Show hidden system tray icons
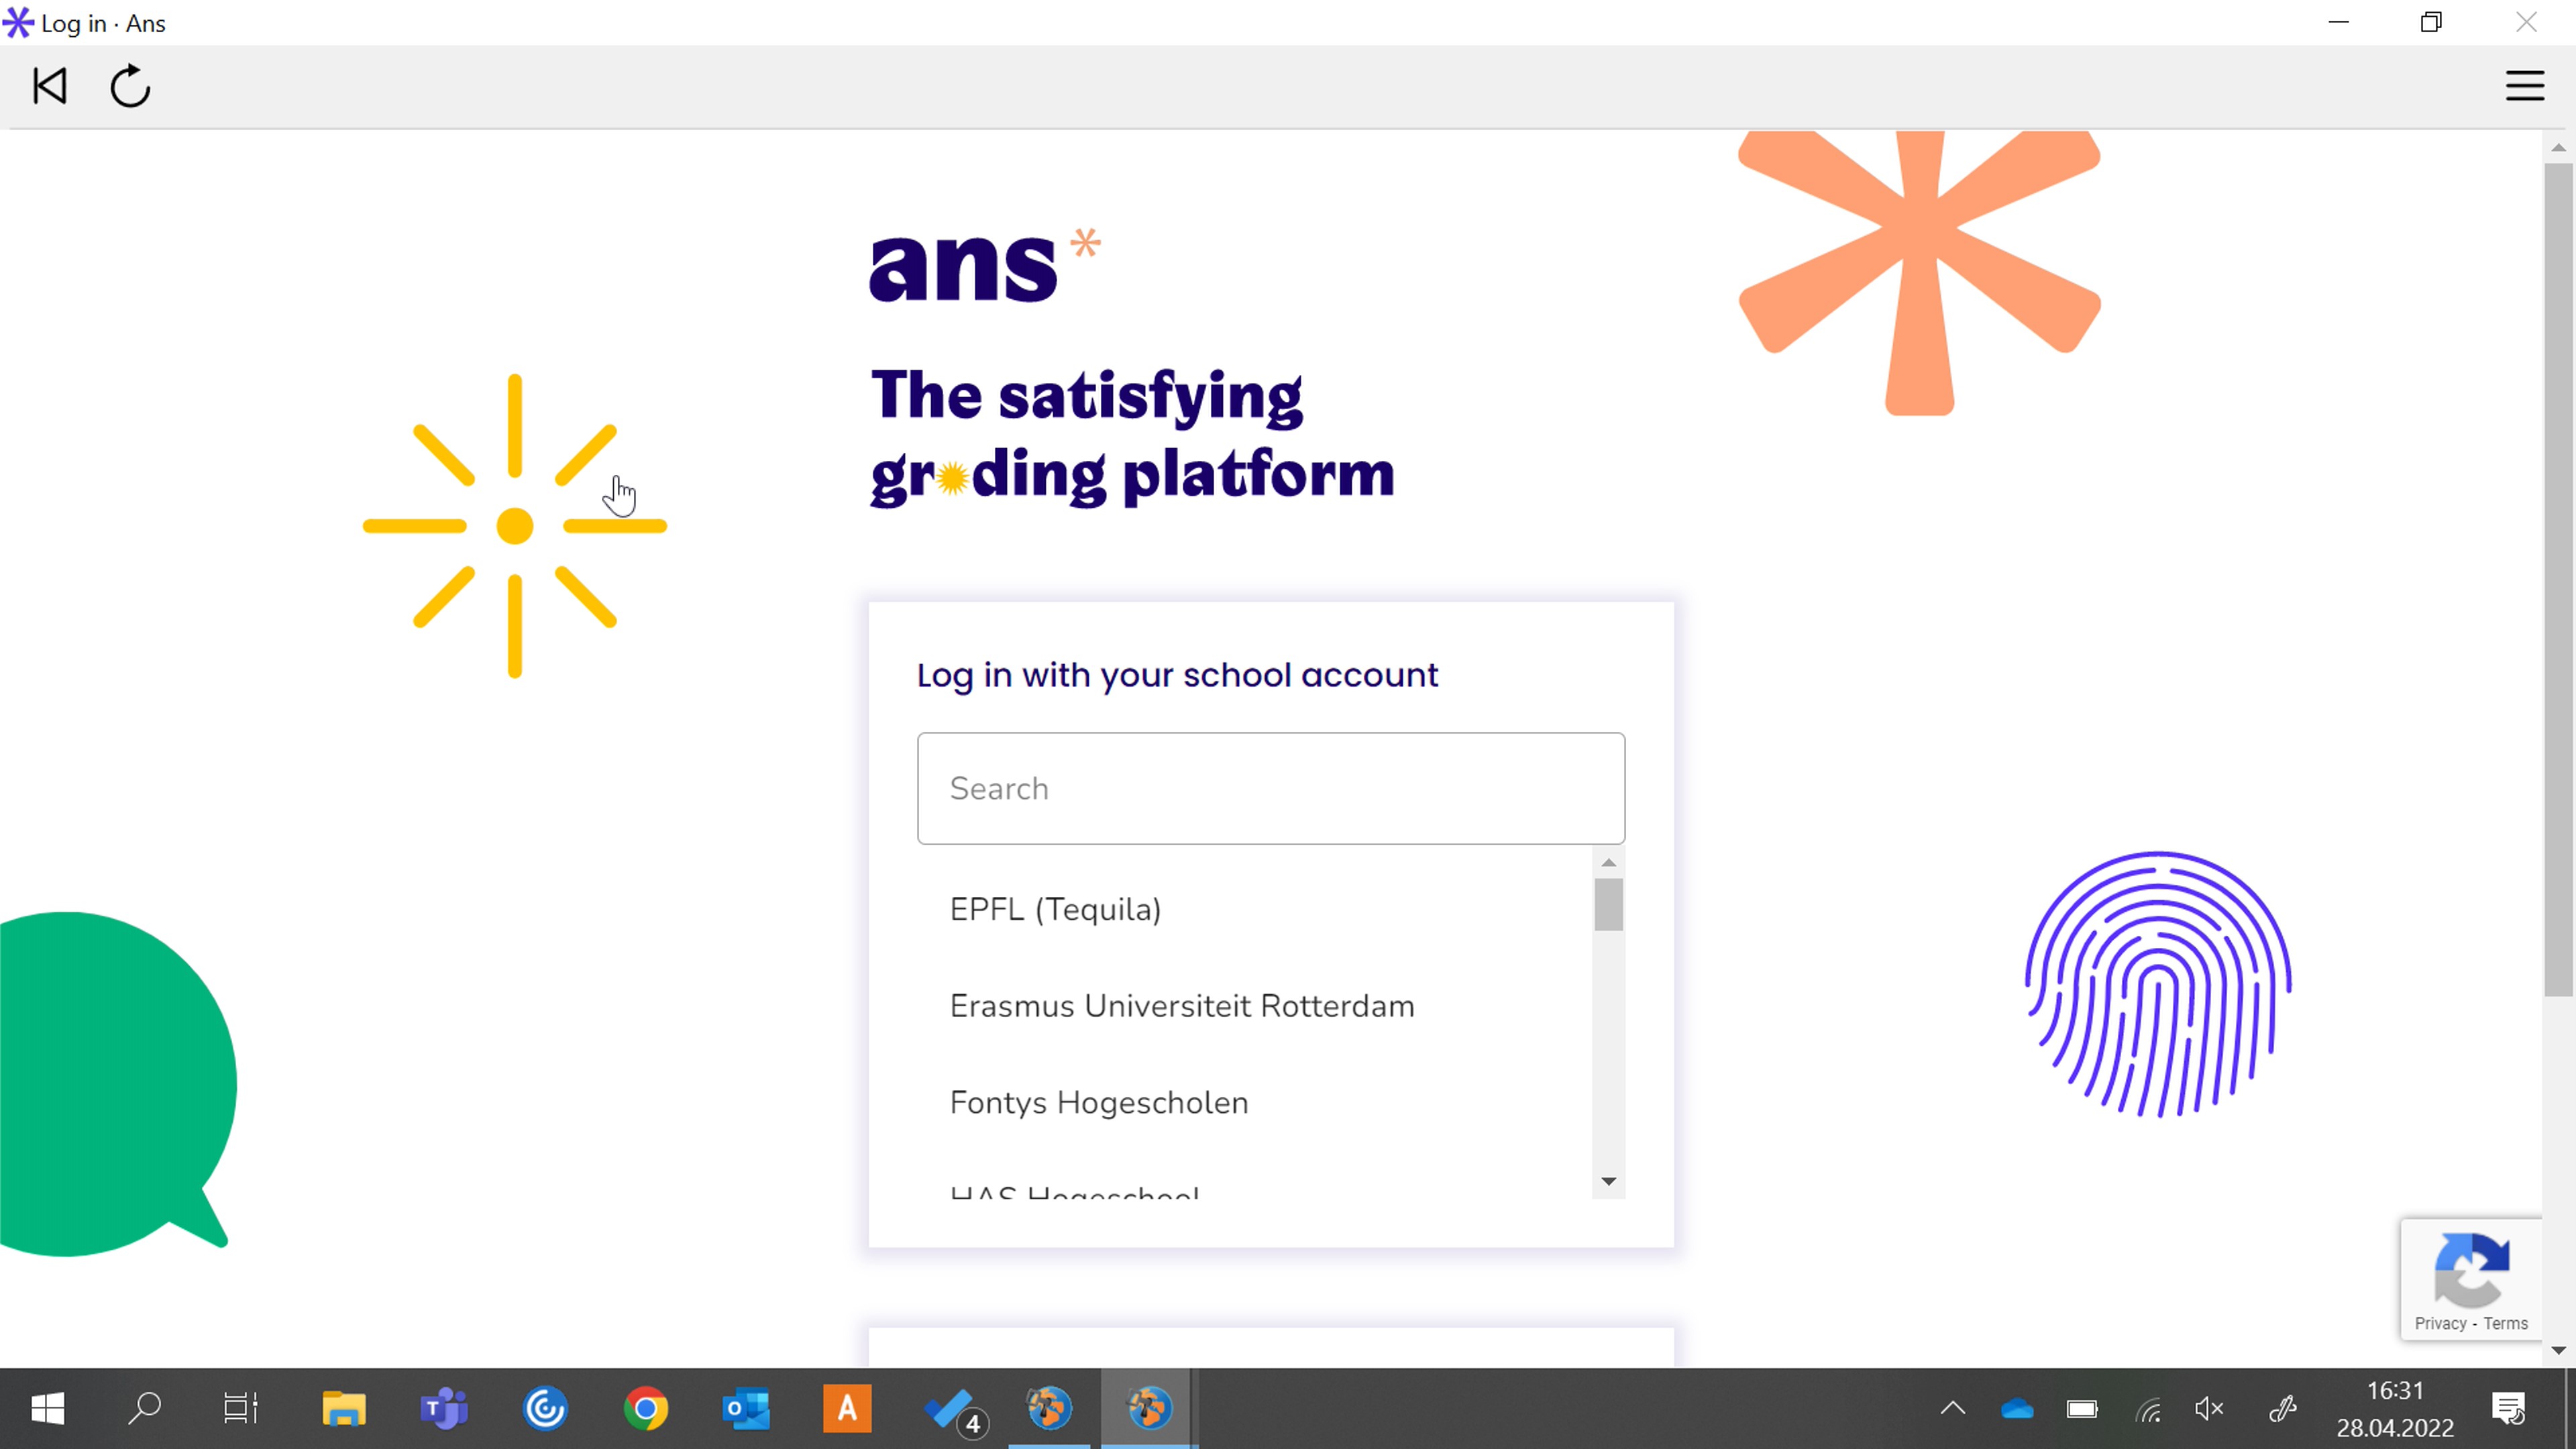The width and height of the screenshot is (2576, 1449). [x=1952, y=1409]
